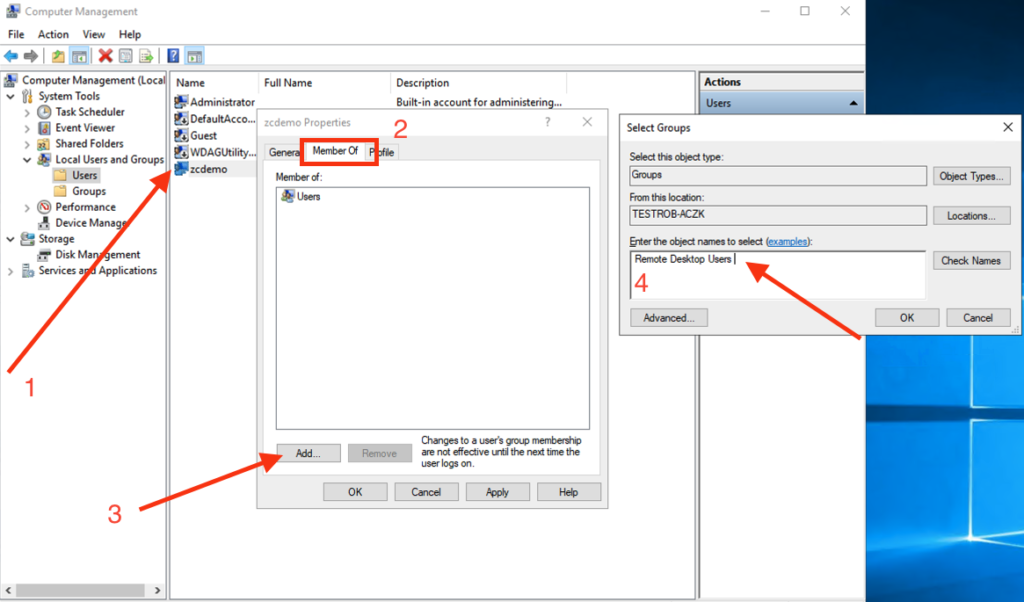The height and width of the screenshot is (602, 1024).
Task: Click the Event Viewer icon in tree
Action: [x=44, y=128]
